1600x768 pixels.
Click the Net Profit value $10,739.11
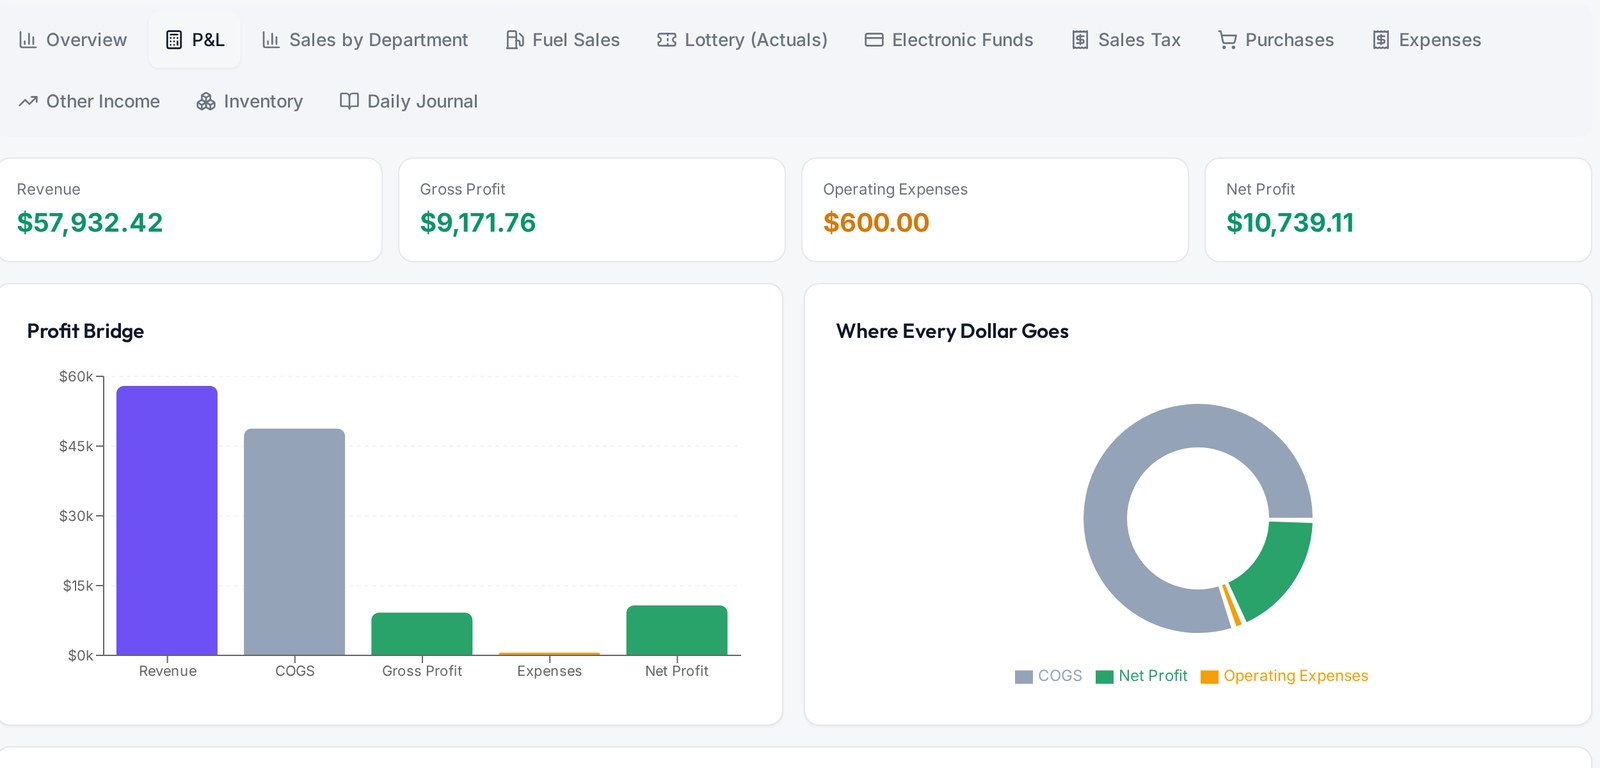click(x=1290, y=223)
